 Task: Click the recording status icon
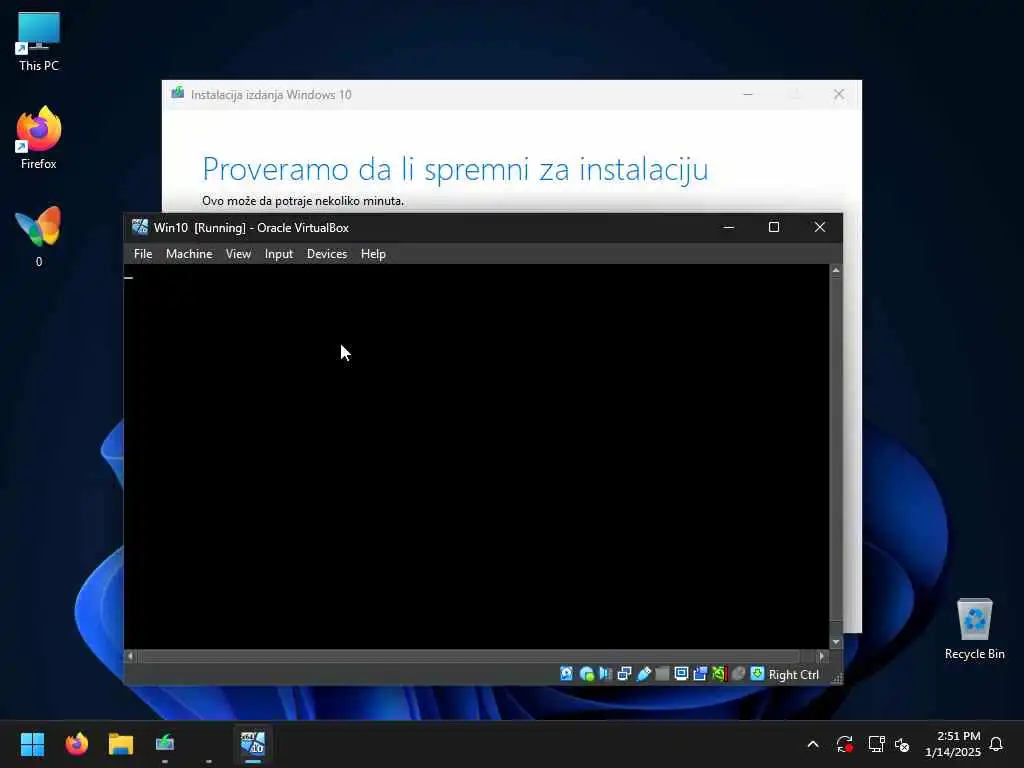[x=700, y=674]
